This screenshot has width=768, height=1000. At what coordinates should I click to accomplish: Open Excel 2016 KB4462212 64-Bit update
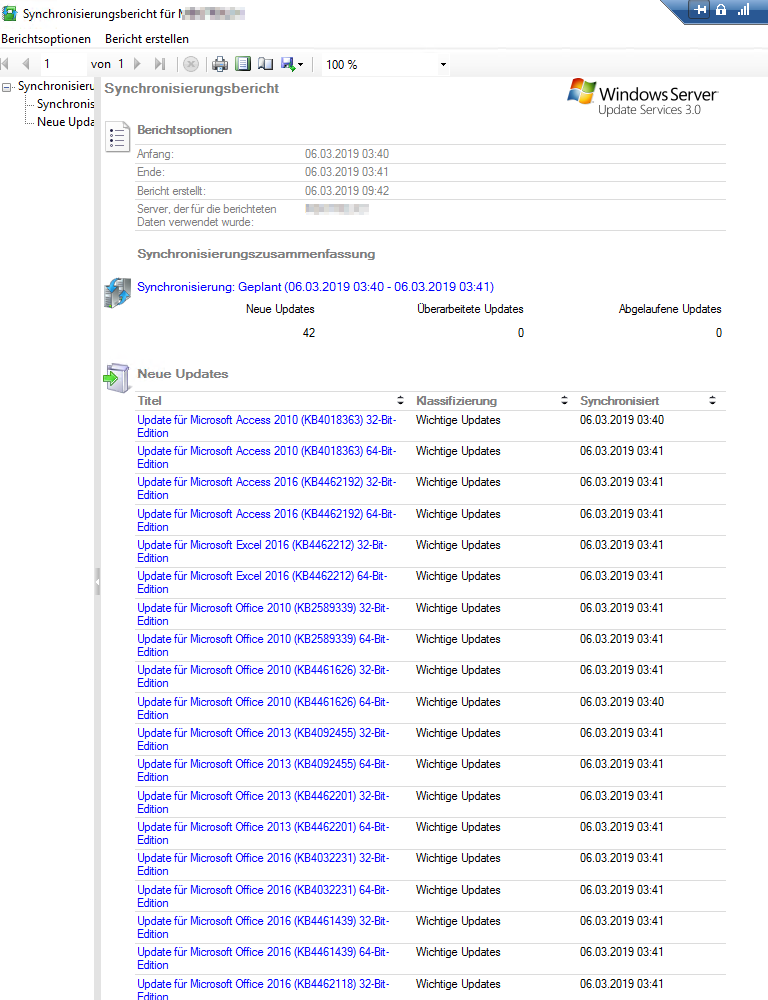click(x=262, y=582)
